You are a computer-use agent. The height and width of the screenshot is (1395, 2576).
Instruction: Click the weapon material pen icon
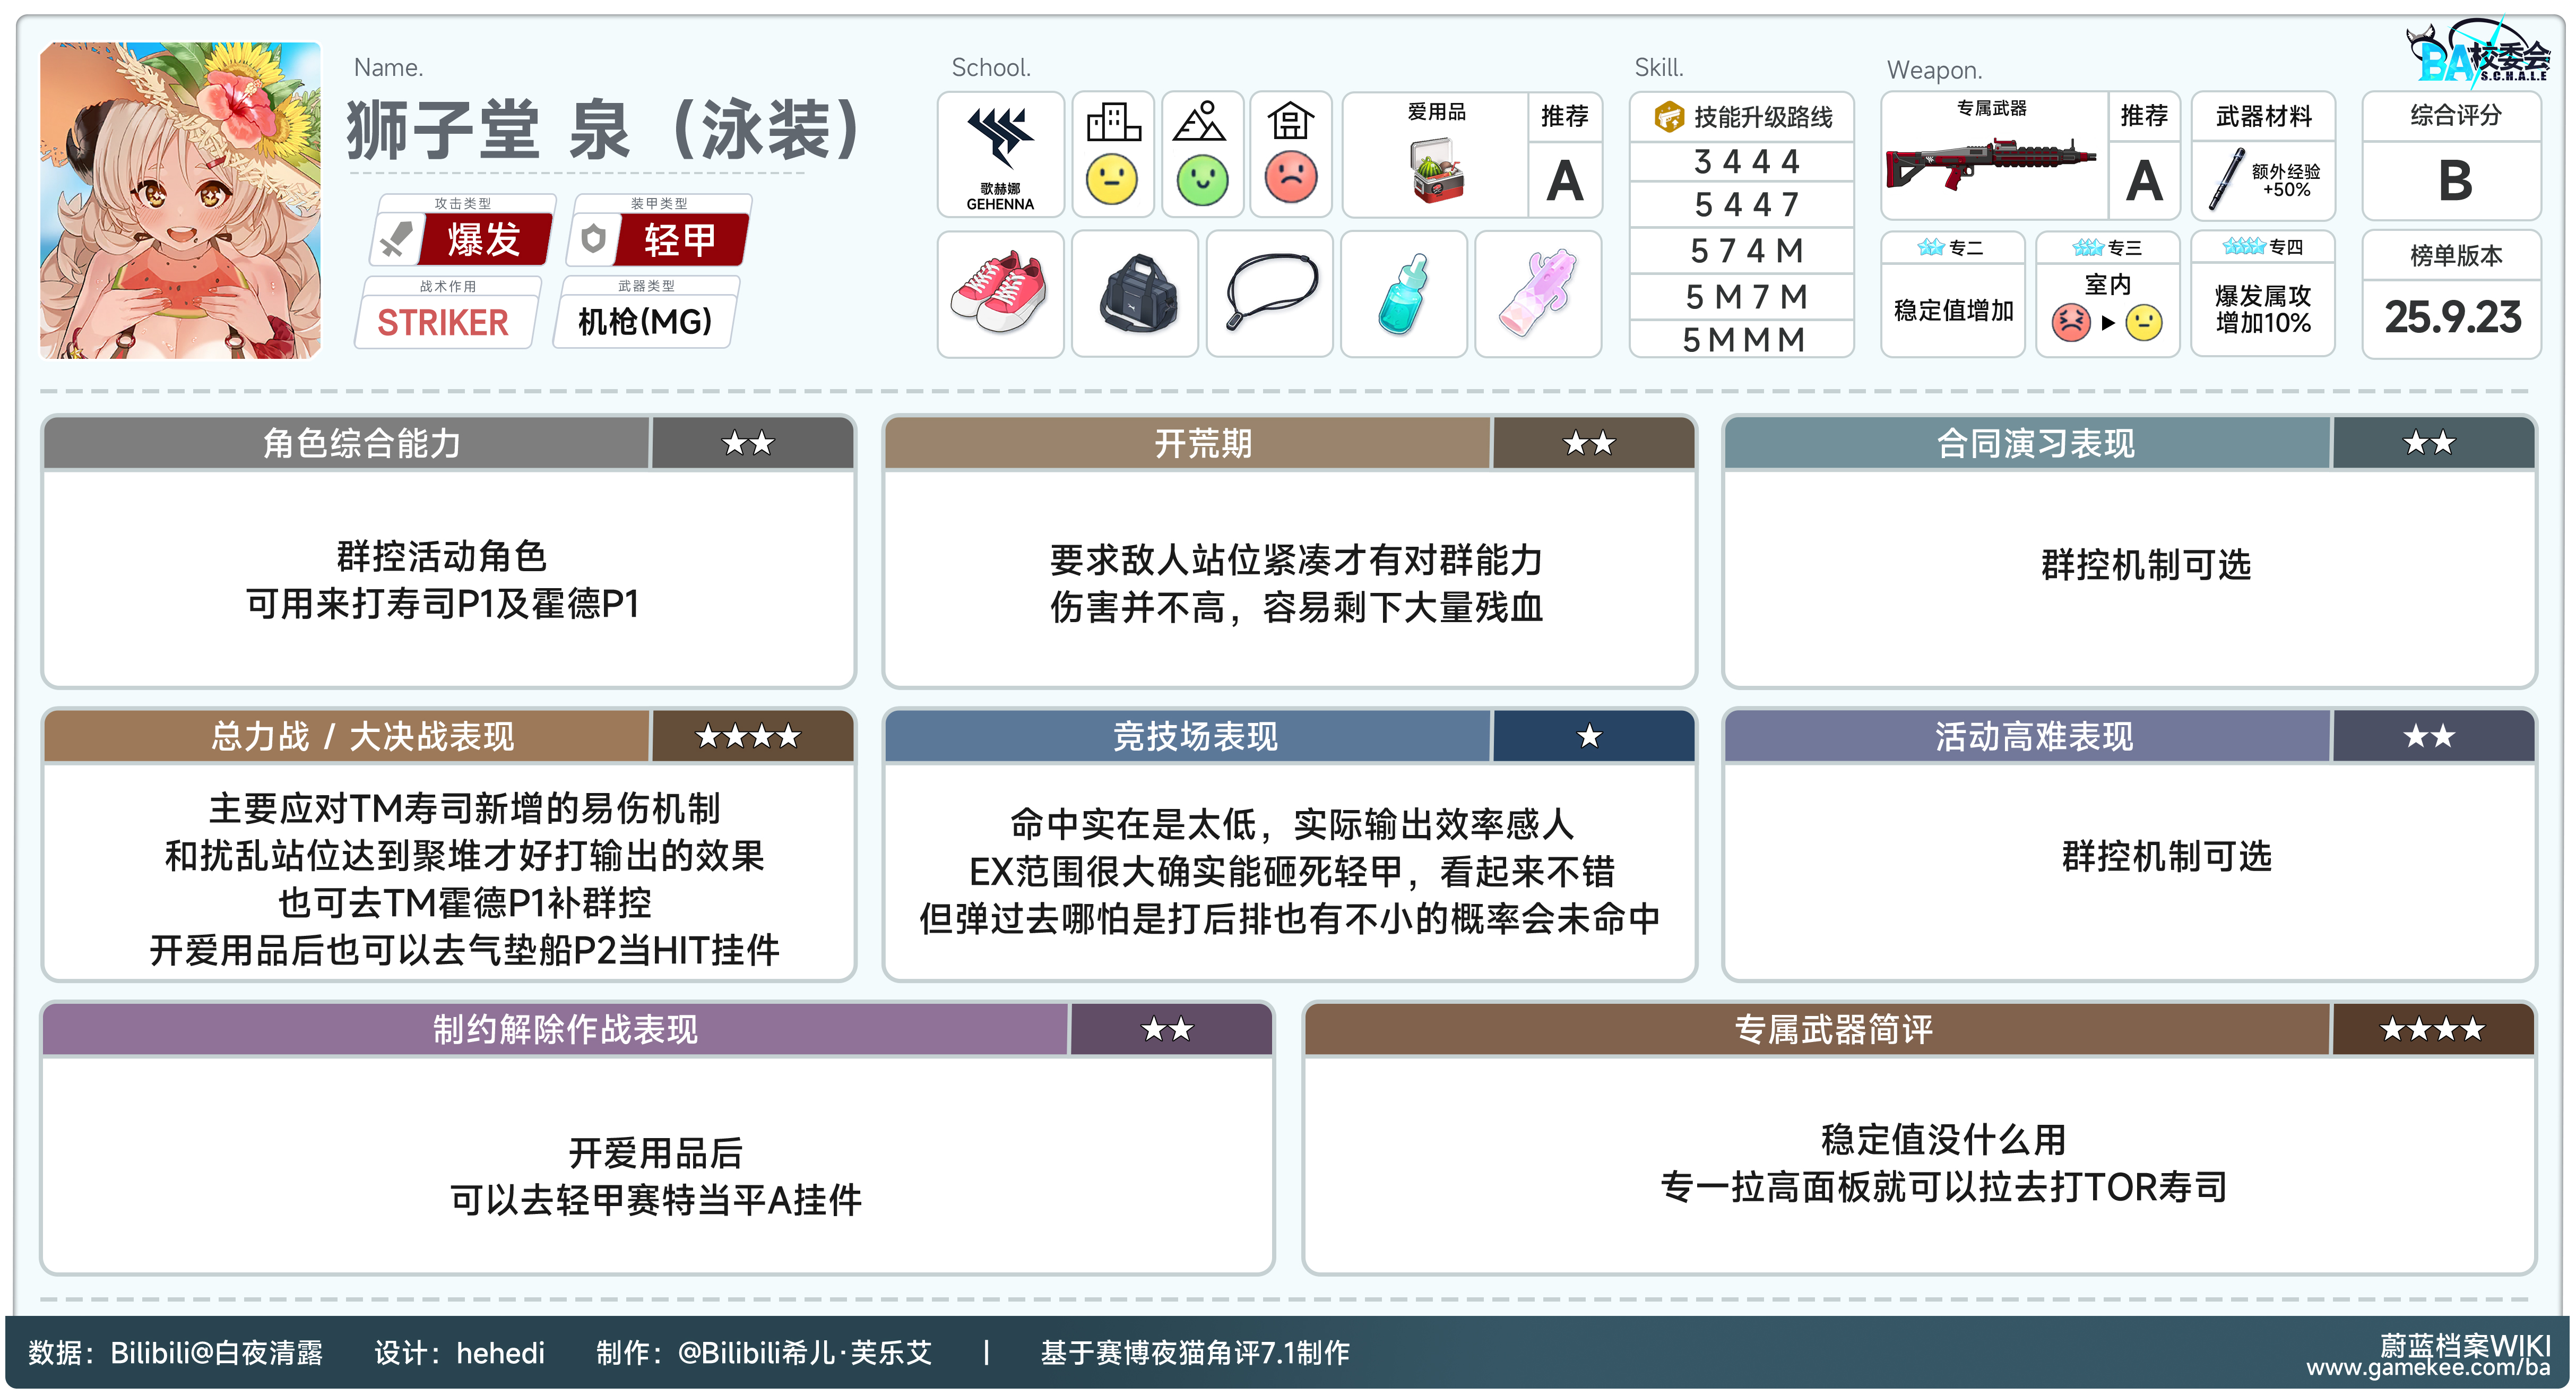(x=2226, y=180)
